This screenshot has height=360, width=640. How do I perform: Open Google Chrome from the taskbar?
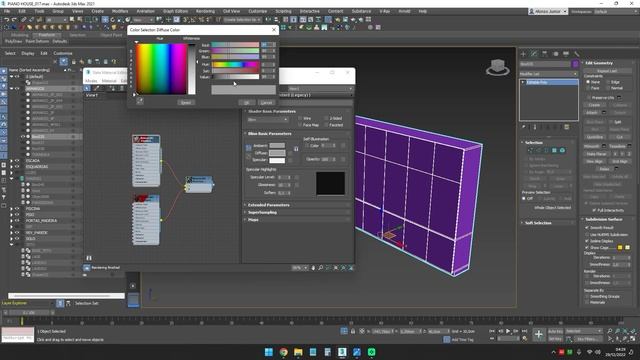283,352
